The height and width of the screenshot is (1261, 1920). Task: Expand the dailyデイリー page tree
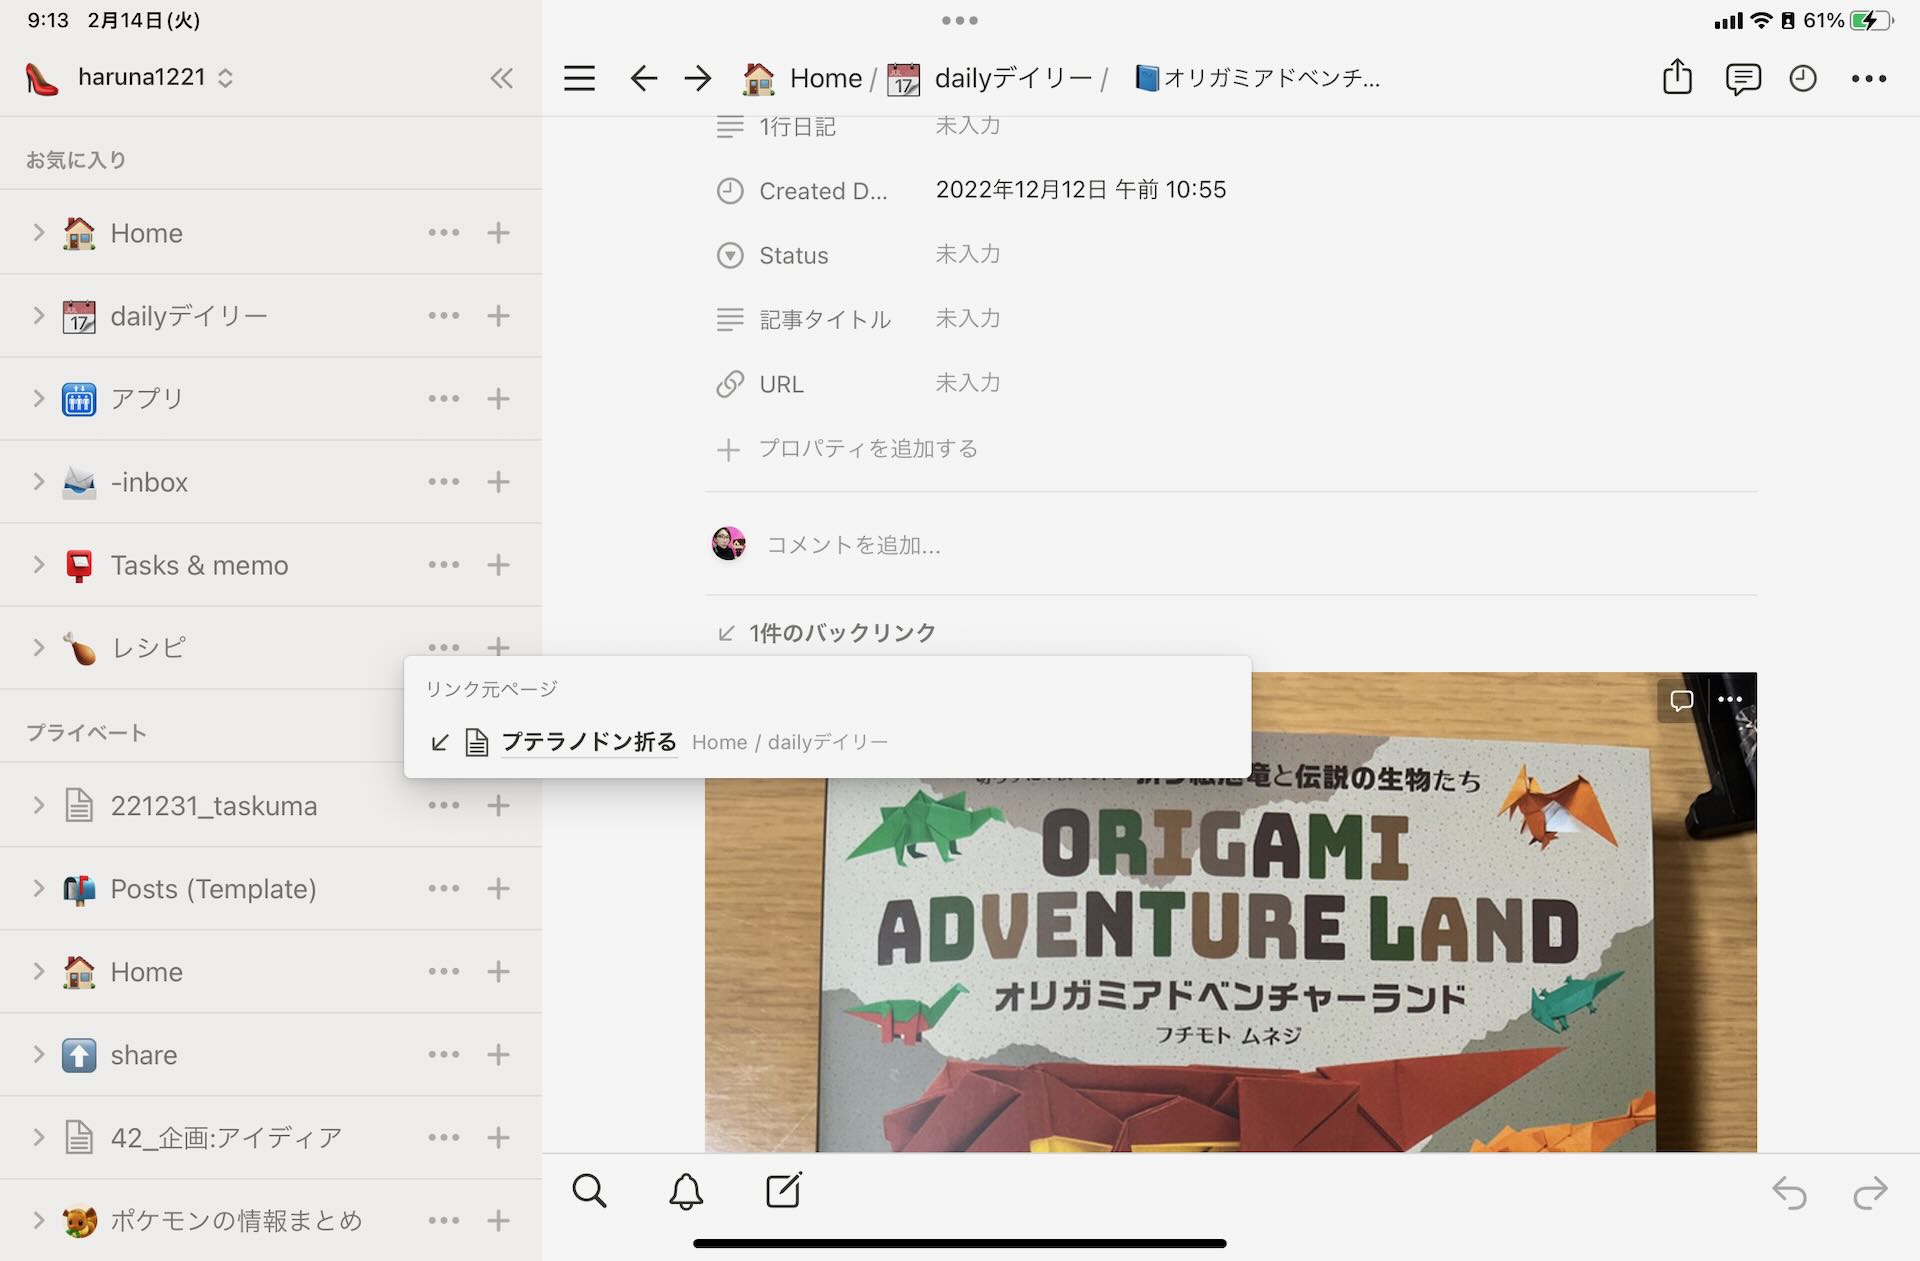point(38,316)
